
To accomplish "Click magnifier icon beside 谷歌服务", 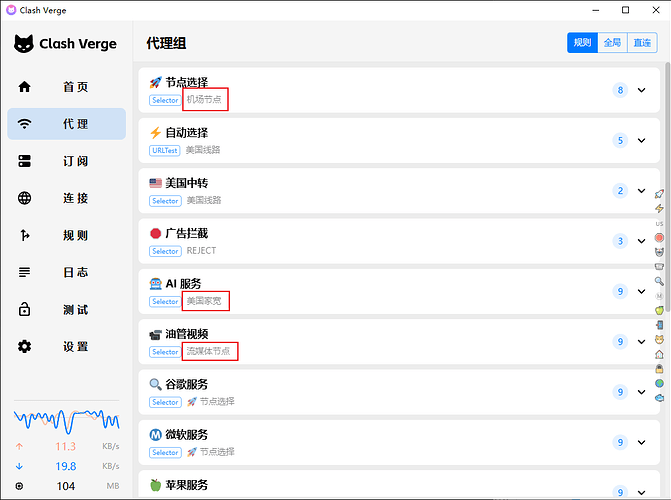I will [155, 384].
